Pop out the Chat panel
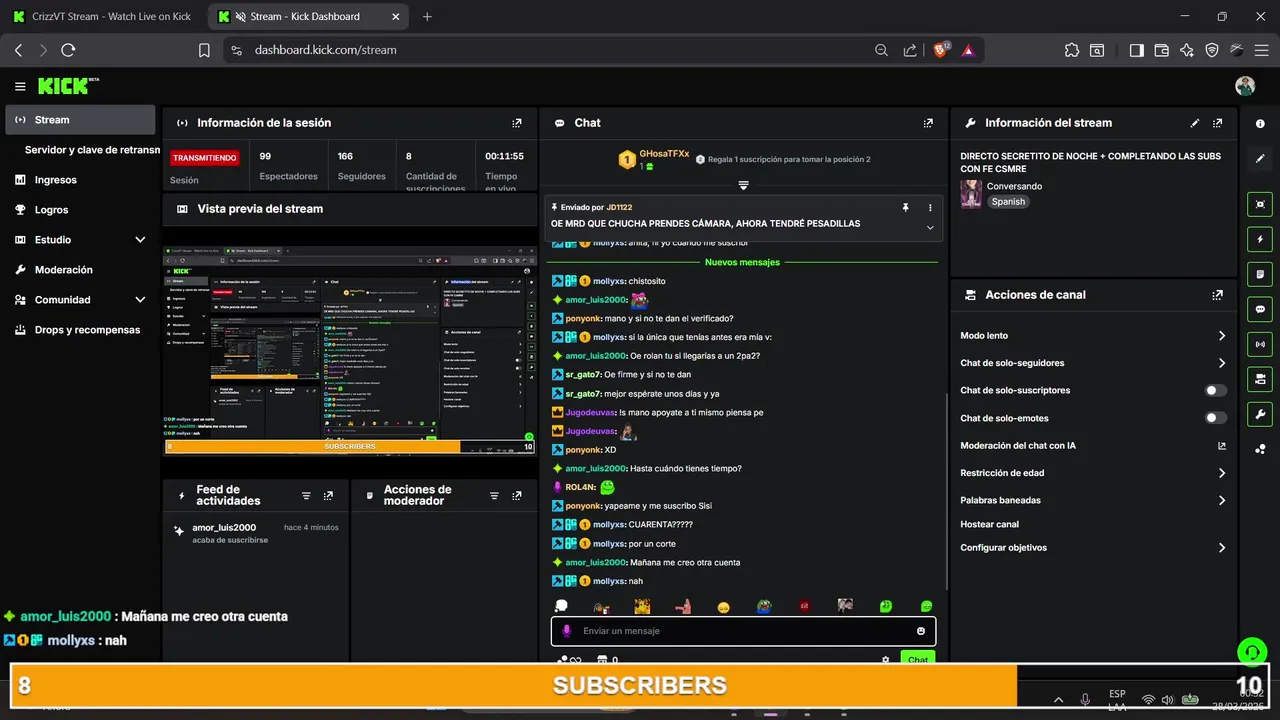This screenshot has height=720, width=1280. (x=928, y=123)
